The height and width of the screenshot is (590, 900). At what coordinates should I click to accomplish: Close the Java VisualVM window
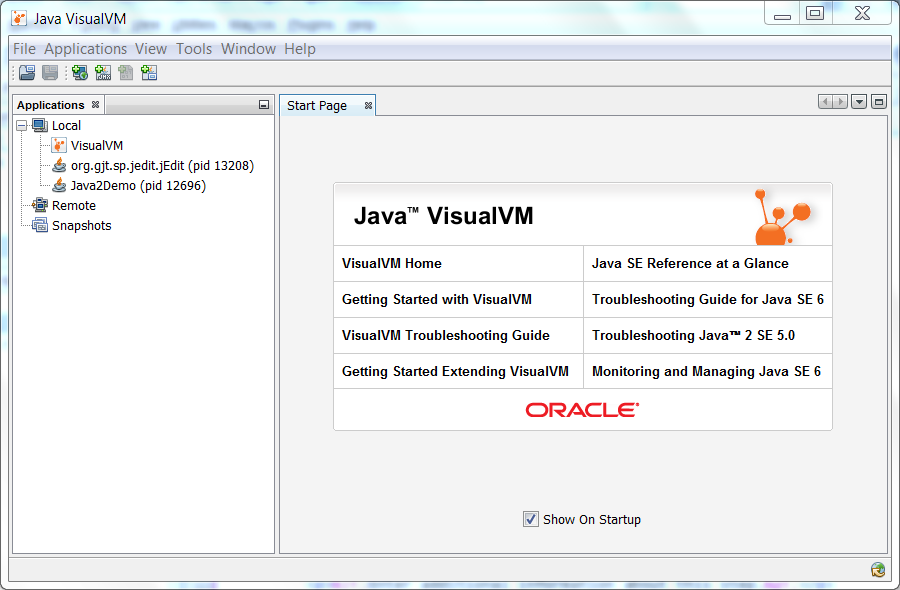[x=862, y=13]
